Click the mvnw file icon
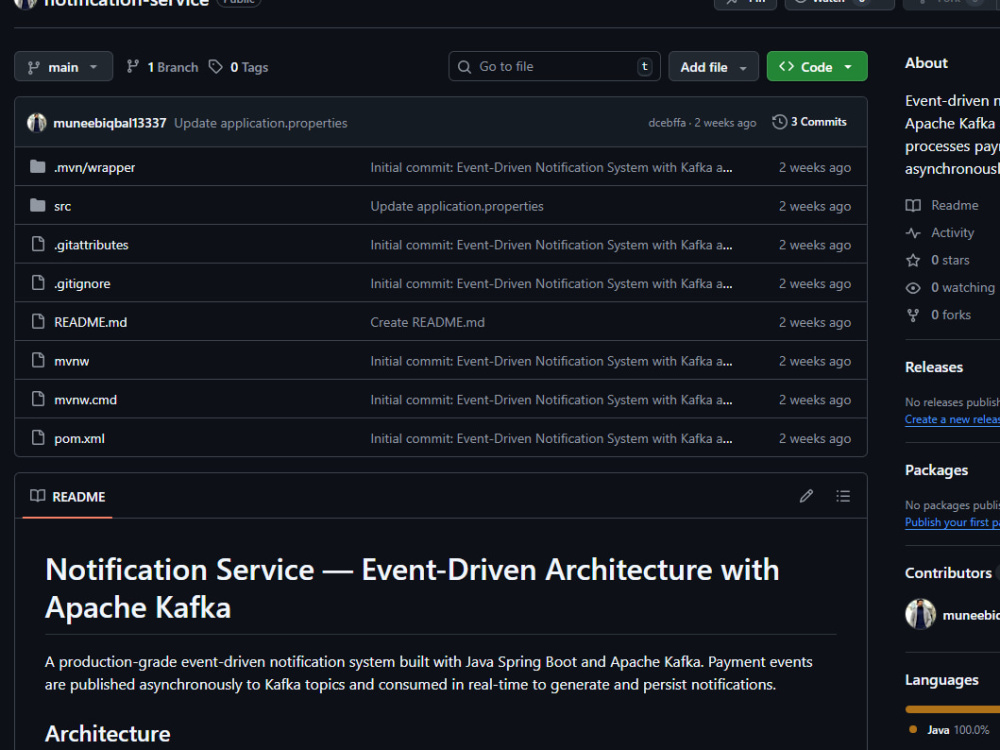The width and height of the screenshot is (1000, 750). [38, 360]
